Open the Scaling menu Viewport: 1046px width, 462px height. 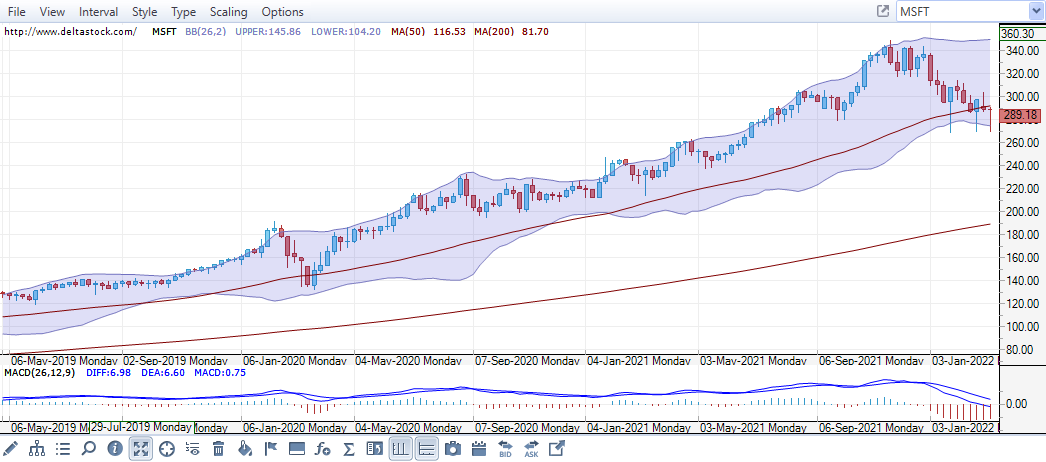pos(228,12)
